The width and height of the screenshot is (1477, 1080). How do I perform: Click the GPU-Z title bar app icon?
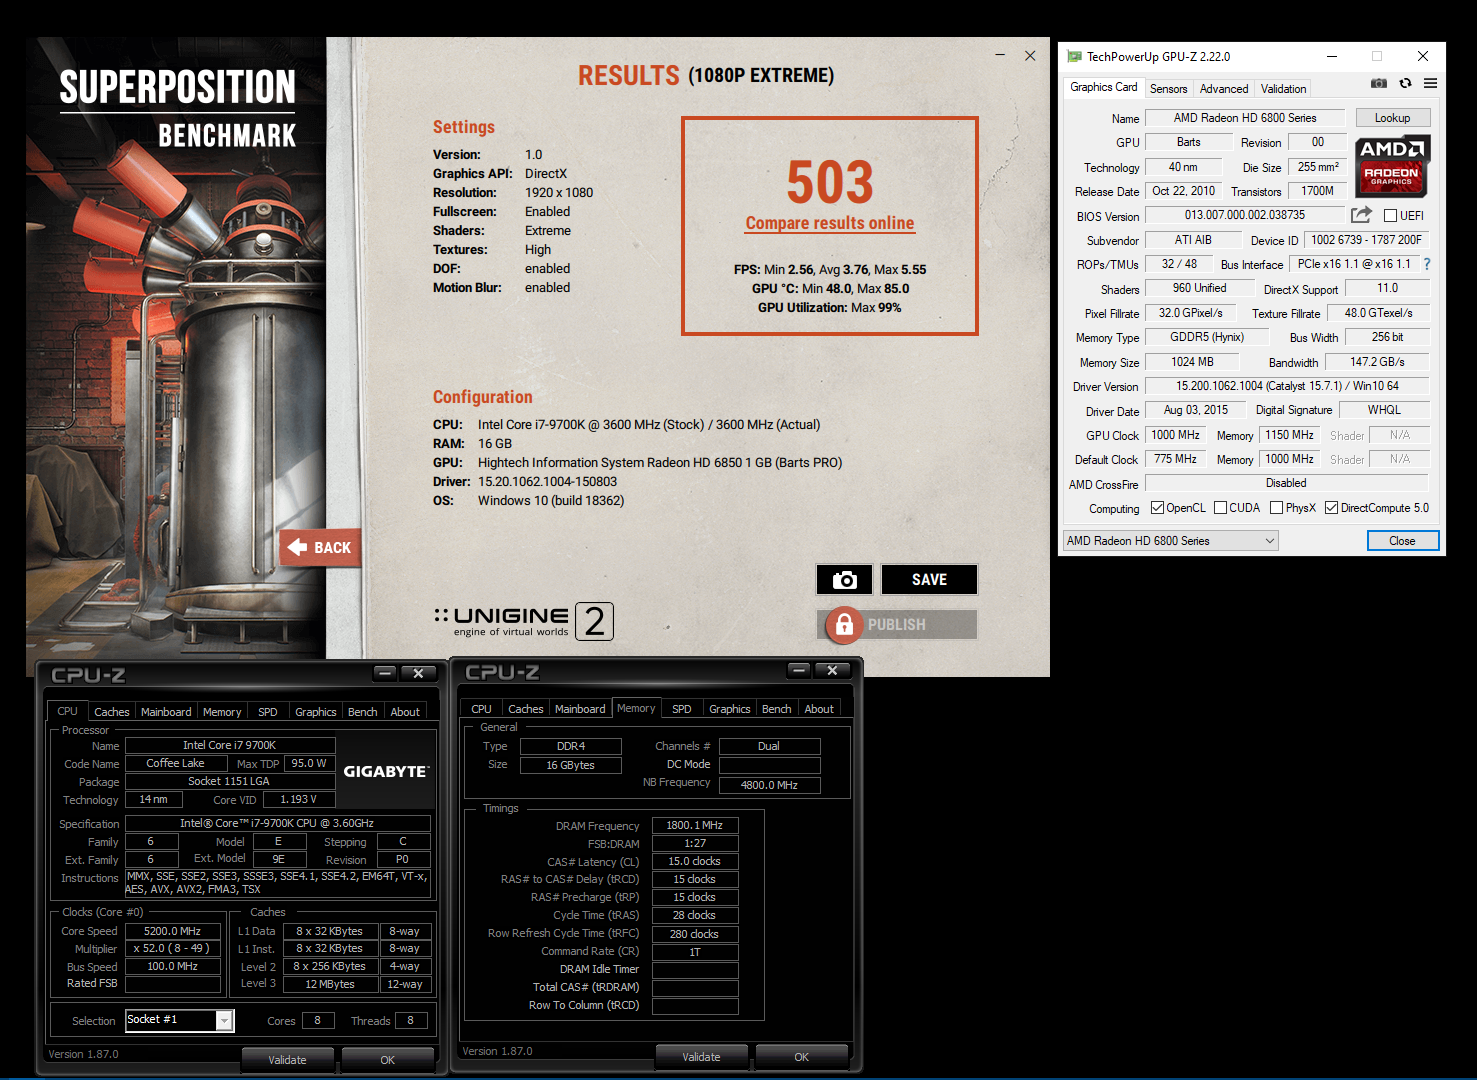coord(1074,57)
